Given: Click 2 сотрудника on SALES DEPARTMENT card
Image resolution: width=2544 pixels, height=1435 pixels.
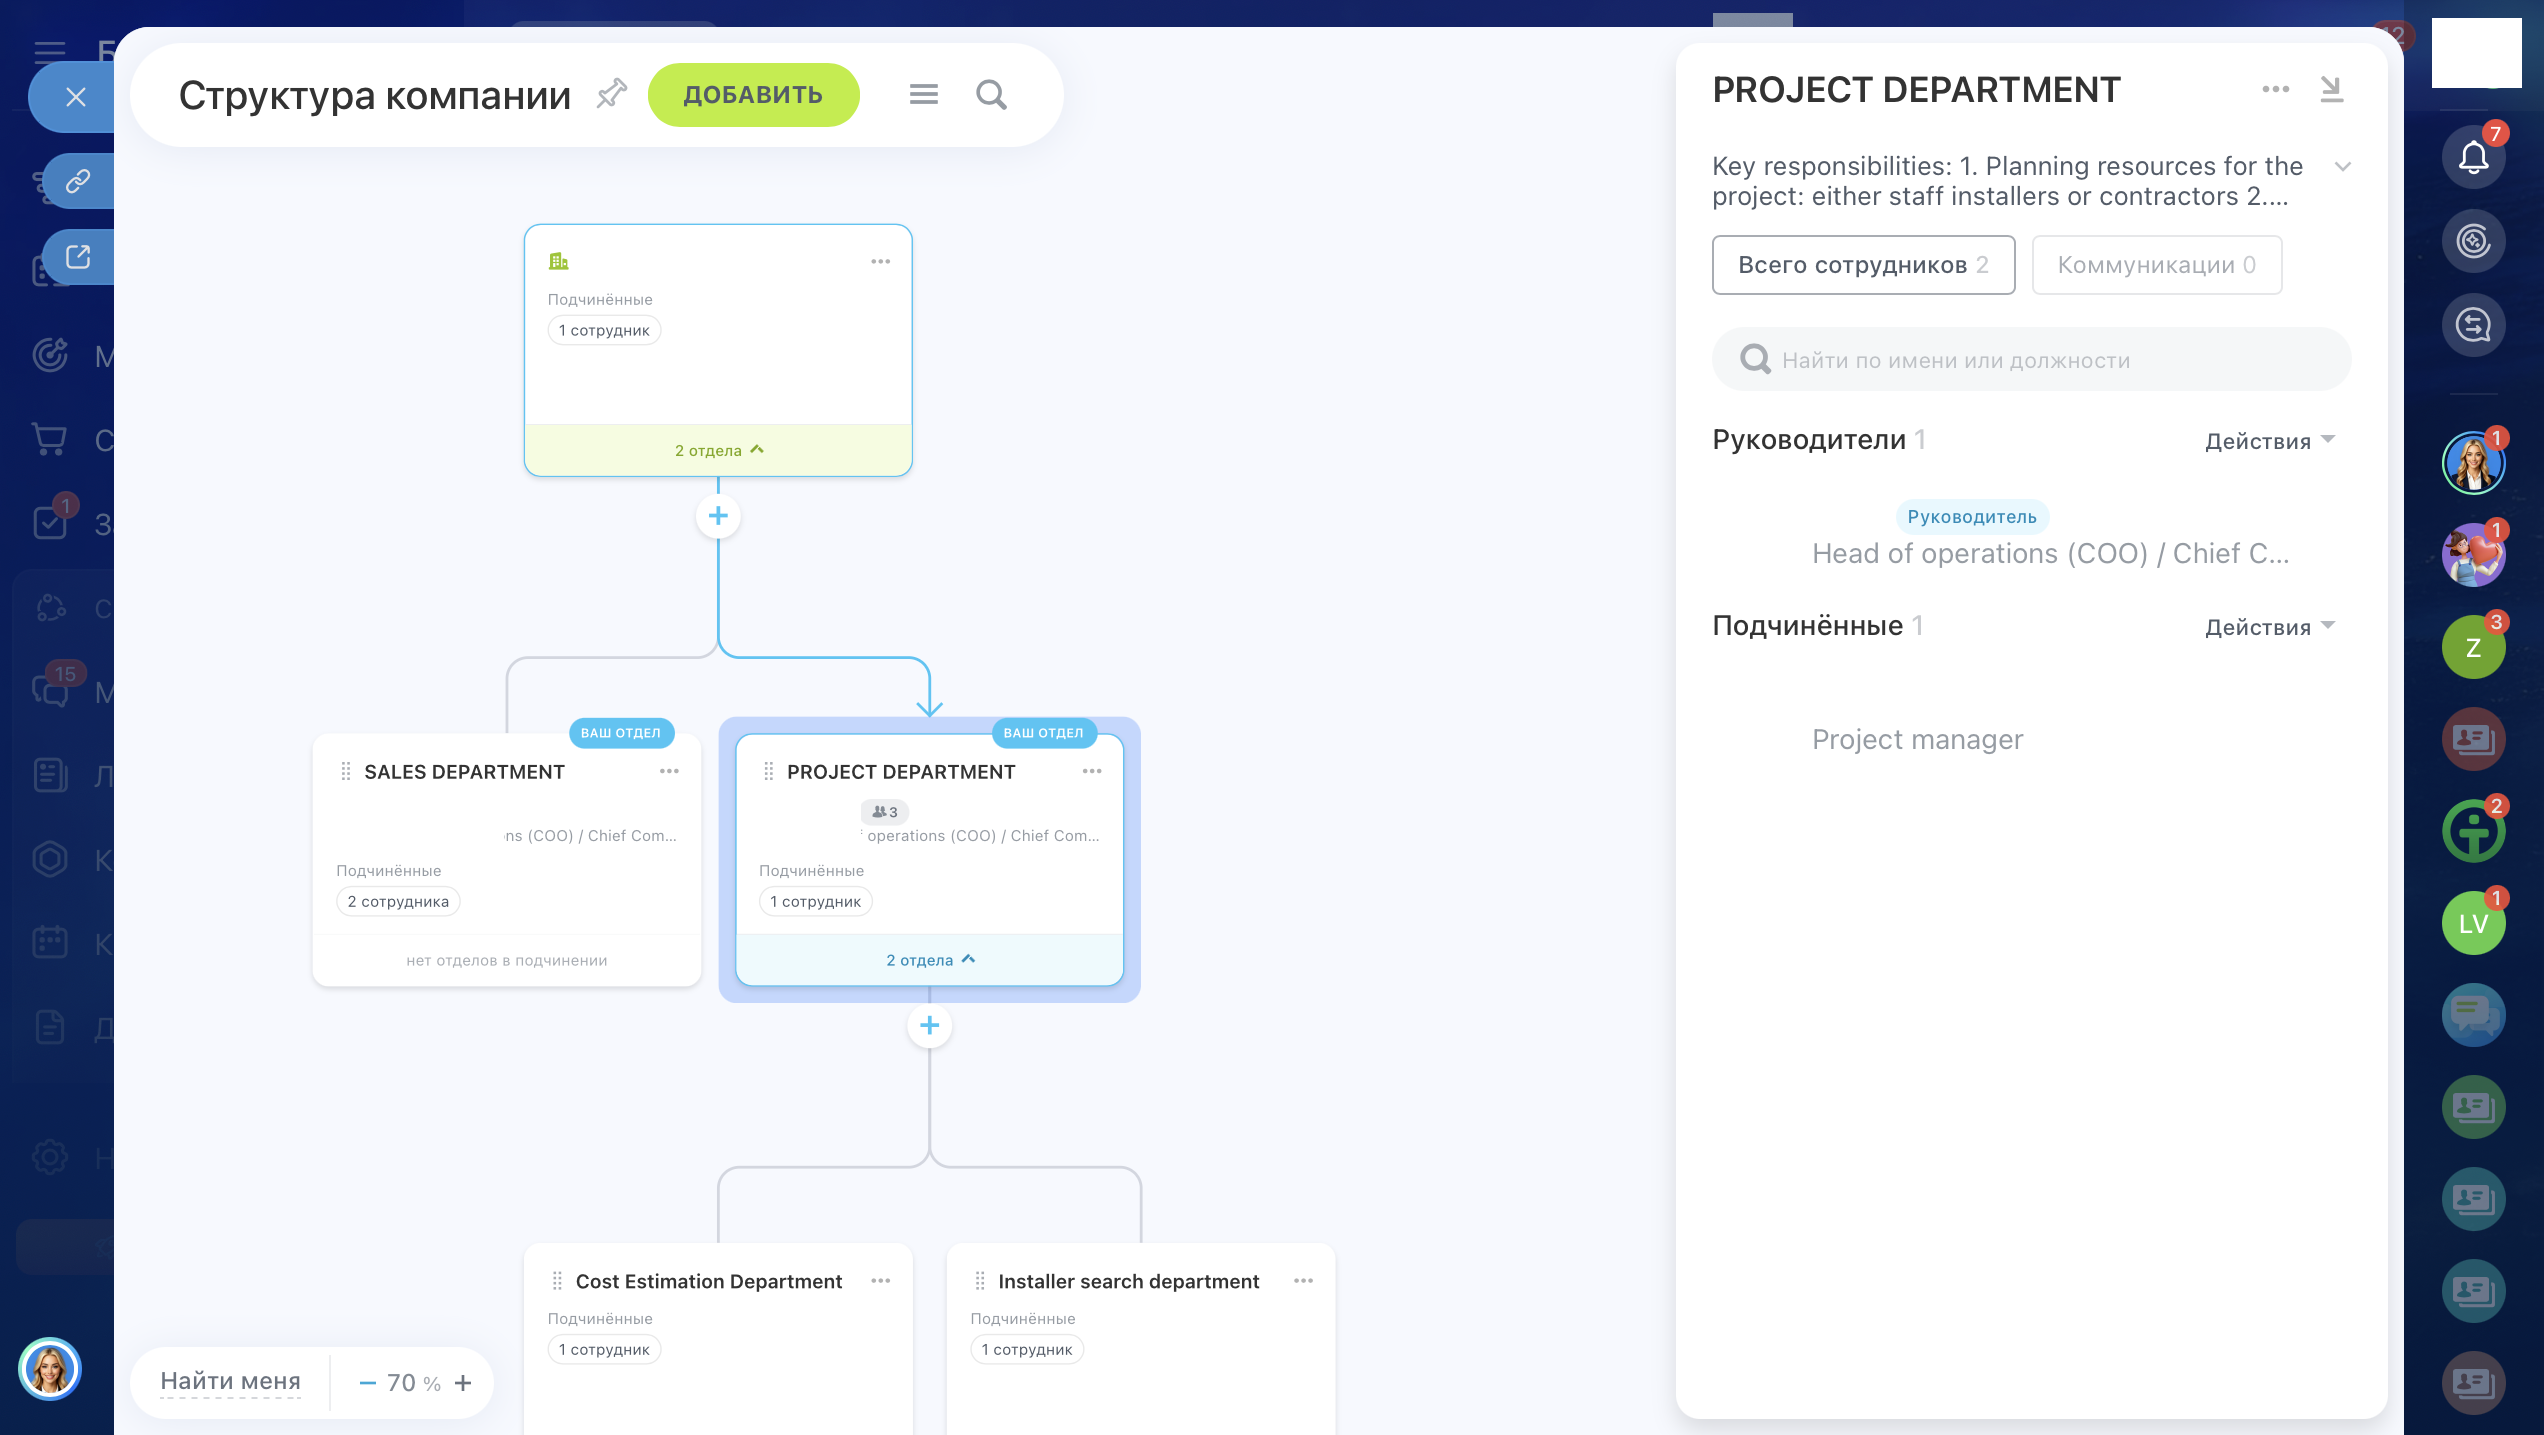Looking at the screenshot, I should coord(398,901).
